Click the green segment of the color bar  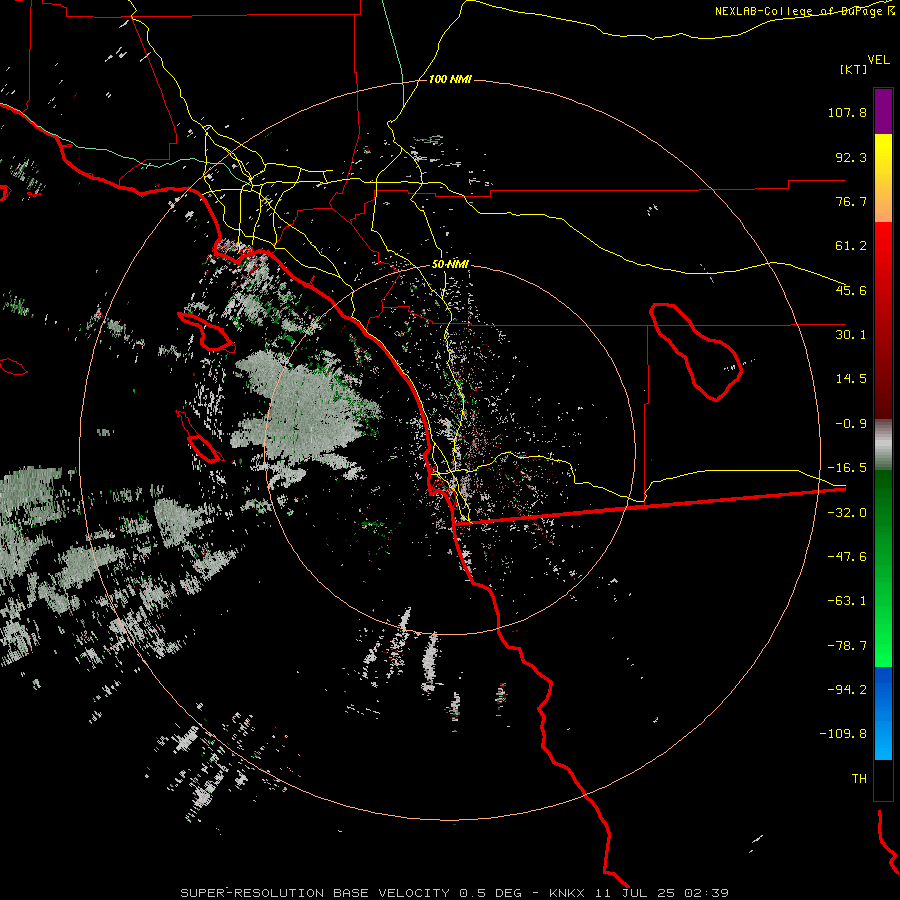(x=883, y=568)
